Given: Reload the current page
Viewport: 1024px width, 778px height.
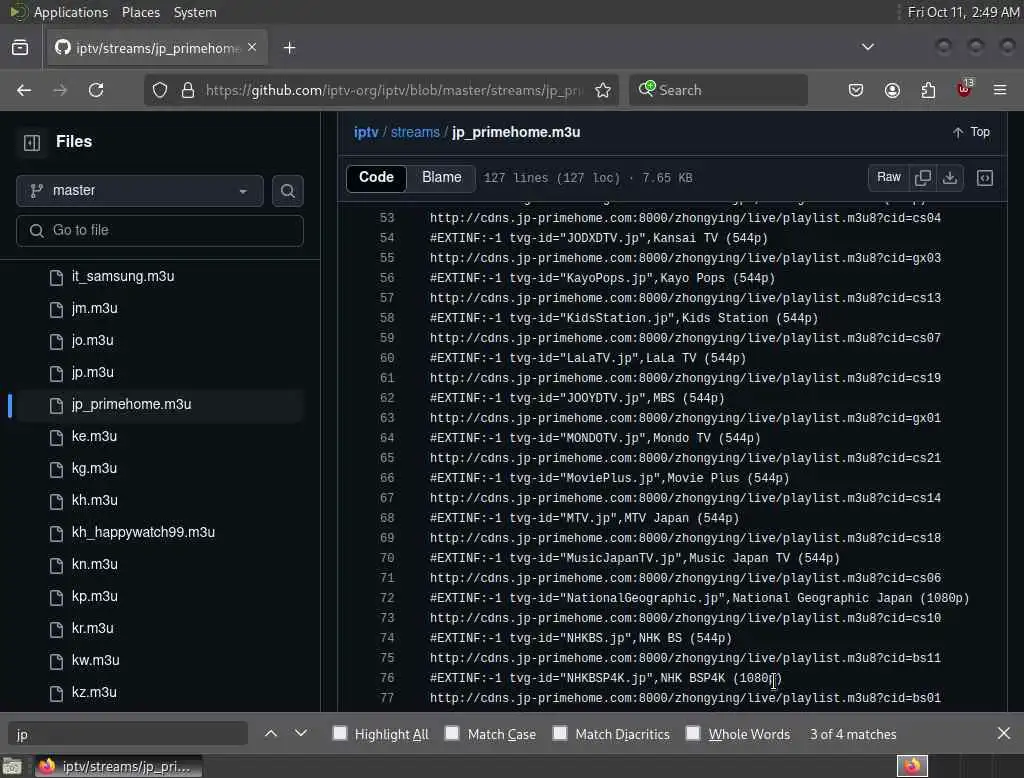Looking at the screenshot, I should 96,90.
